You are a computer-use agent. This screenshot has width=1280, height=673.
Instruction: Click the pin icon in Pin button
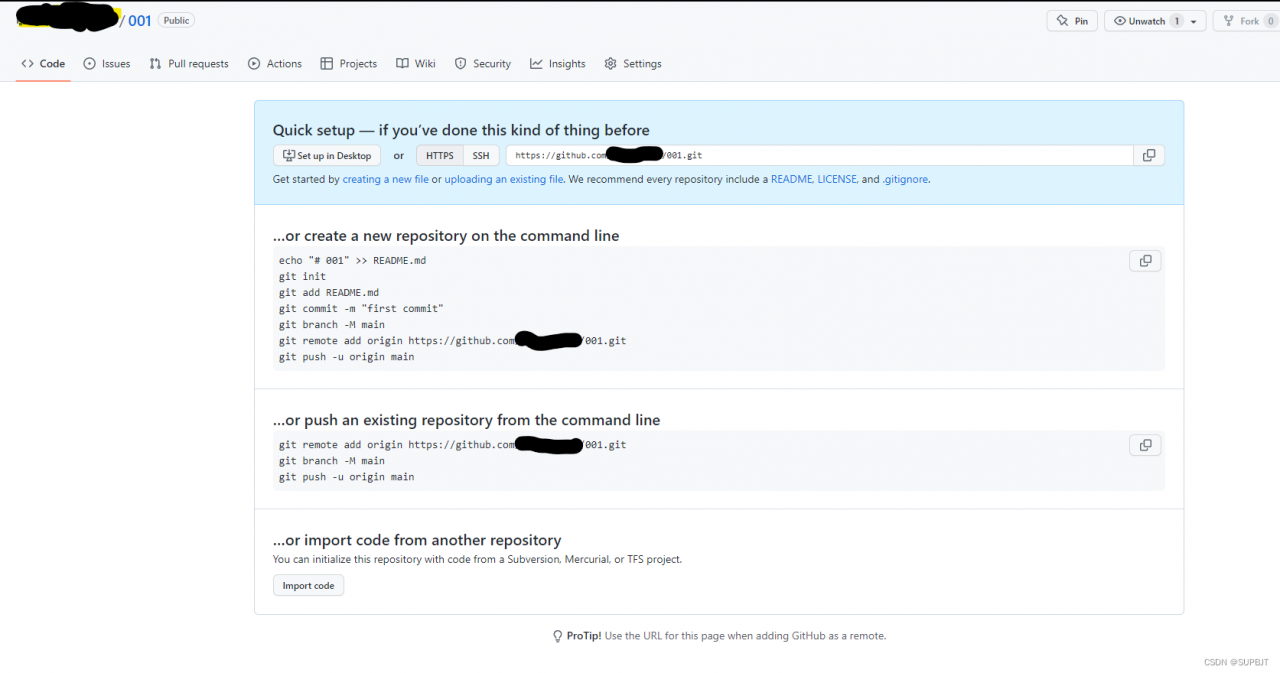pyautogui.click(x=1063, y=21)
